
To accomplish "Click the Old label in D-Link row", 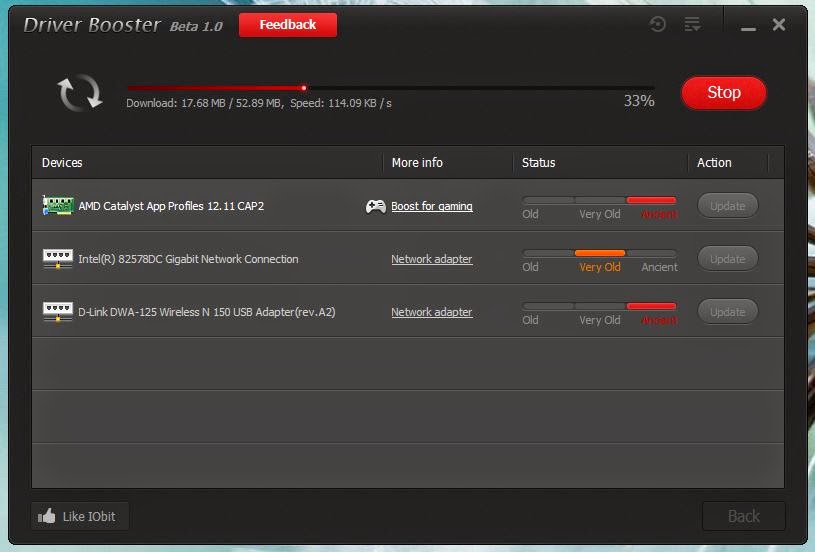I will pyautogui.click(x=530, y=320).
